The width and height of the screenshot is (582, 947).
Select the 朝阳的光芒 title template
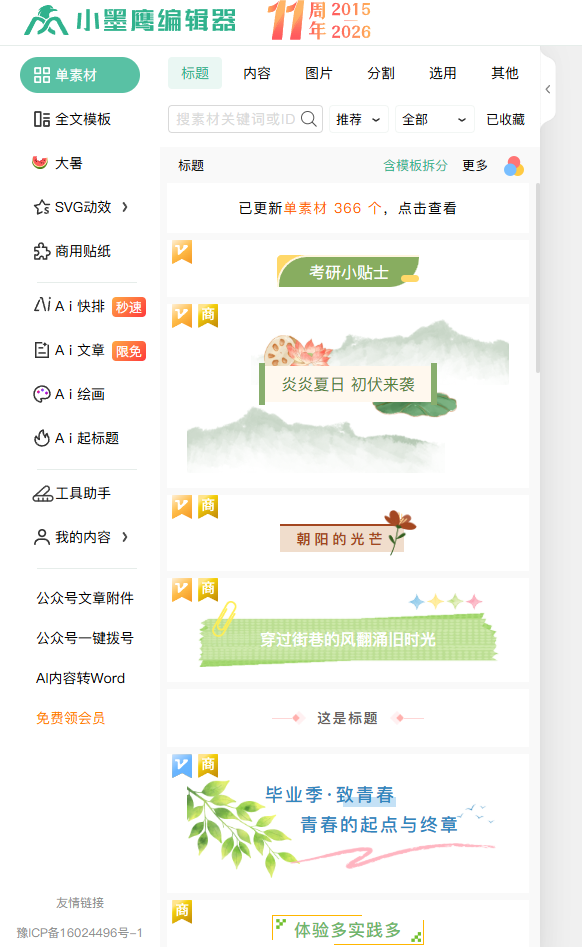(x=348, y=533)
